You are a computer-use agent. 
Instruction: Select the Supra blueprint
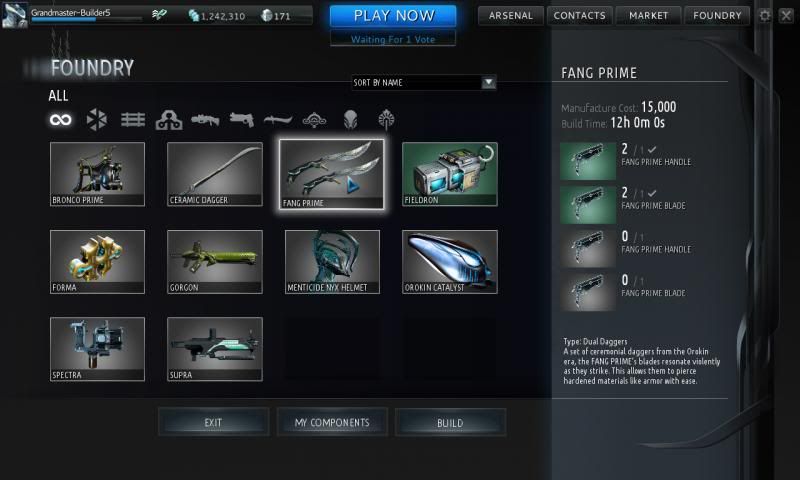coord(215,349)
